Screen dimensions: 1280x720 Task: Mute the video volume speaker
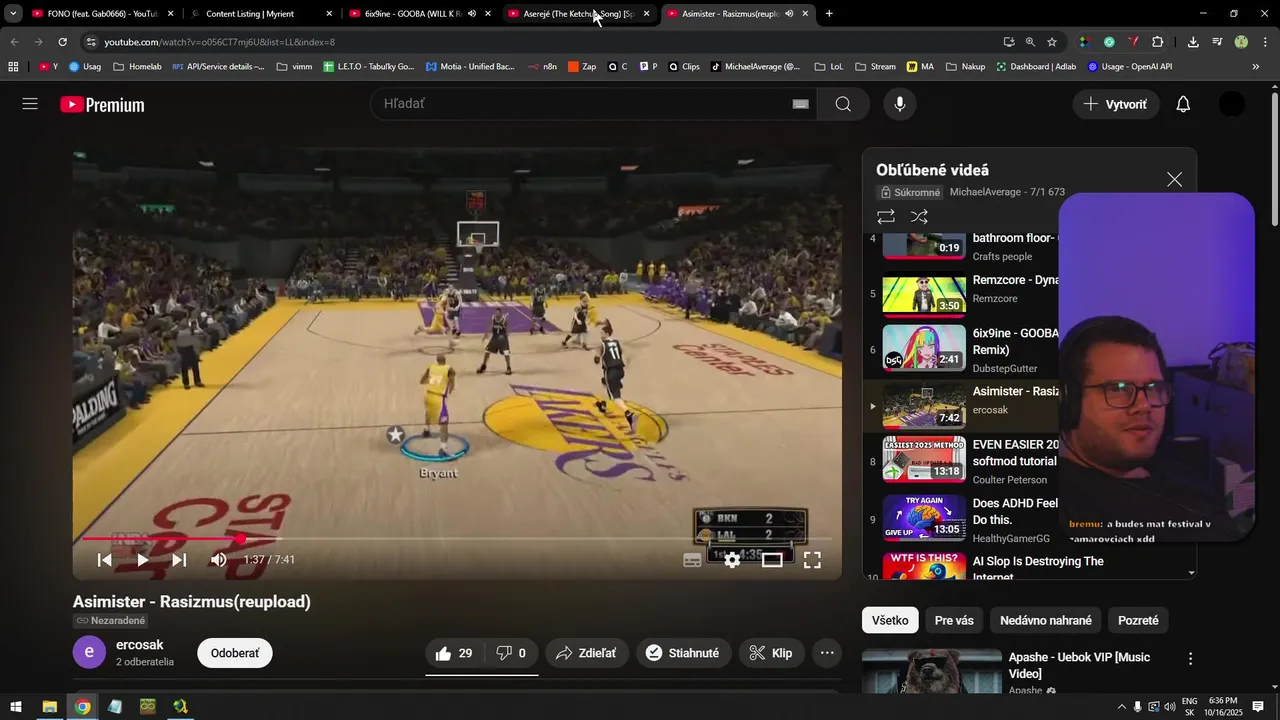click(x=219, y=560)
